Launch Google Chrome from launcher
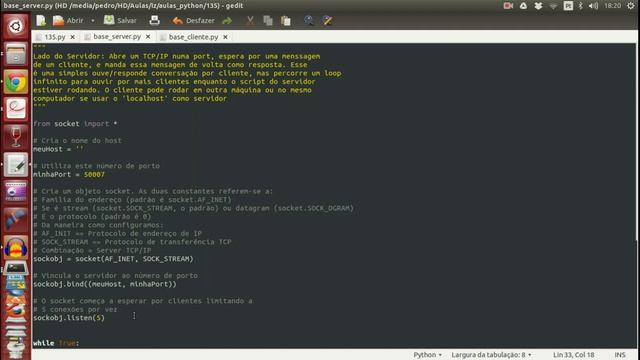 16,82
